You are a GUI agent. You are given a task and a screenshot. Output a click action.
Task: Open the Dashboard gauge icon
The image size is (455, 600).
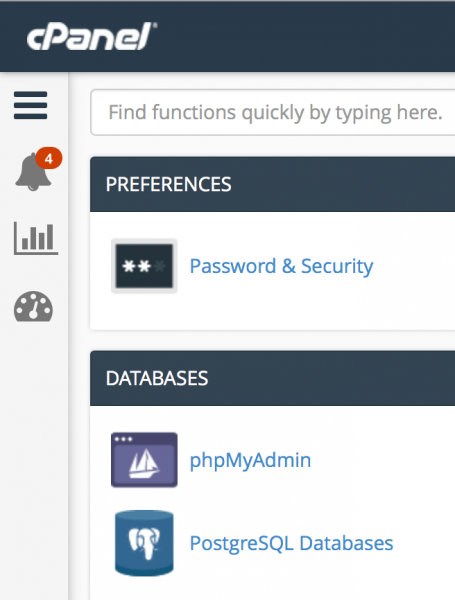click(33, 306)
